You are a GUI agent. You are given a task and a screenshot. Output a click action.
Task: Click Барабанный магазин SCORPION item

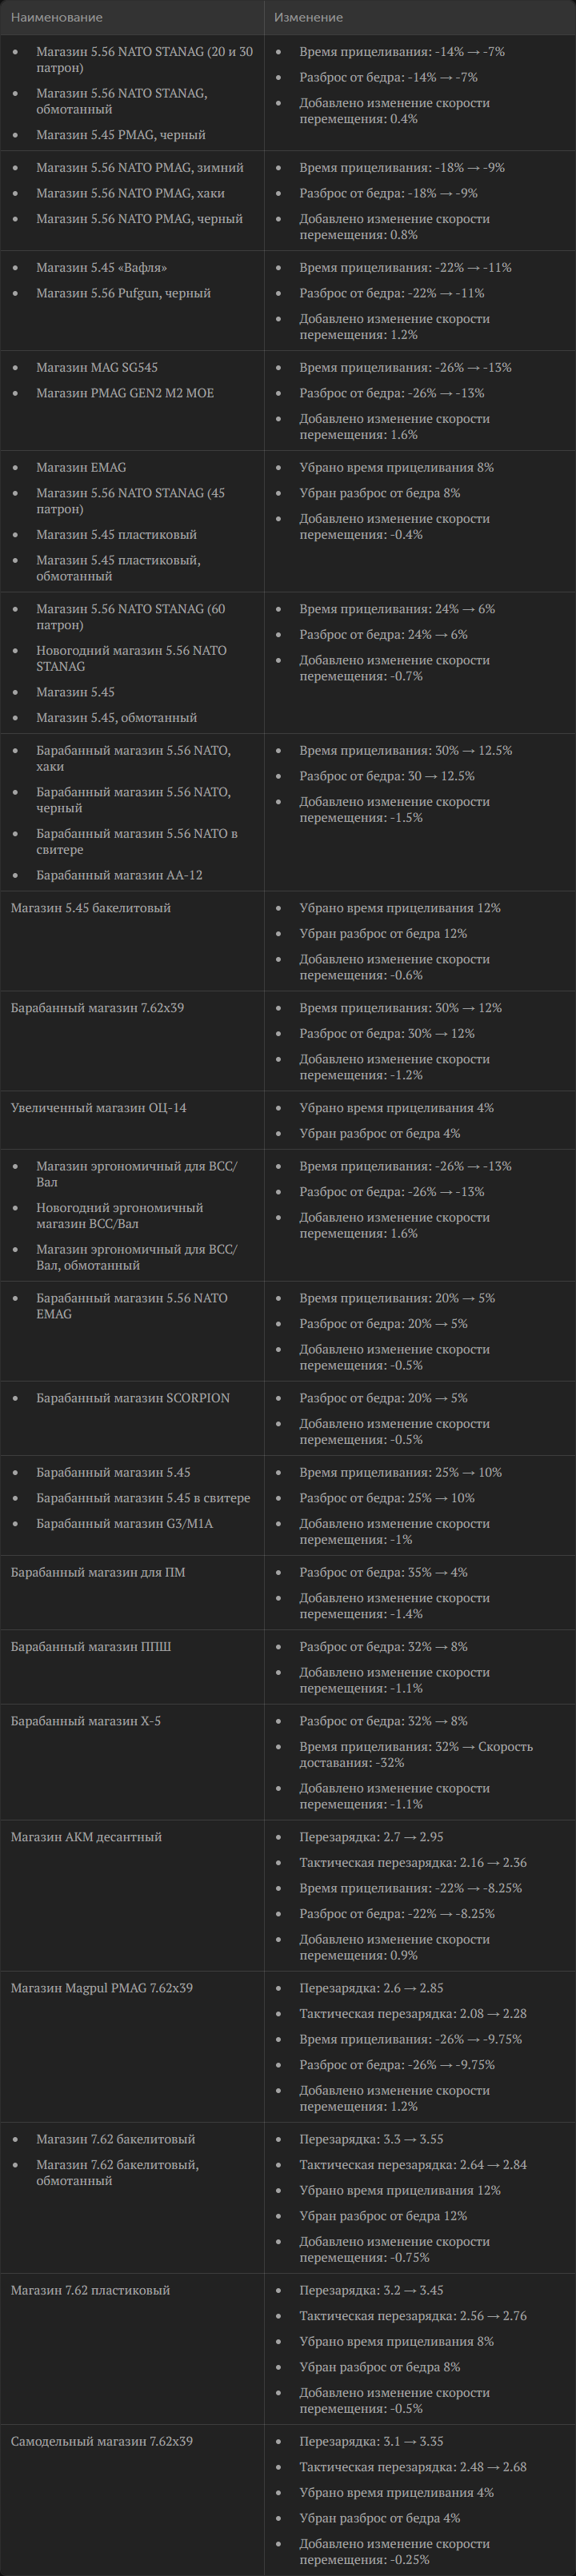(133, 1398)
